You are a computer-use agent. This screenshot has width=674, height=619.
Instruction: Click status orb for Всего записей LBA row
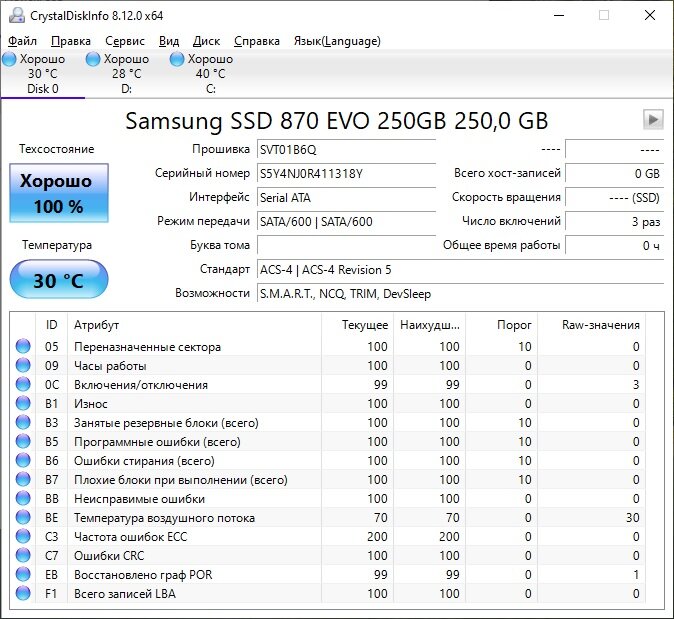[x=23, y=593]
